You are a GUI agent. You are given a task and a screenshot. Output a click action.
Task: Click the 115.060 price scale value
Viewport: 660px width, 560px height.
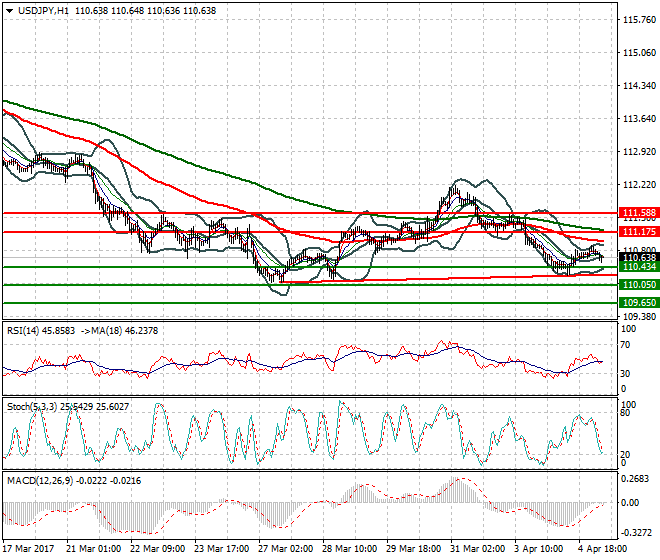(x=639, y=53)
